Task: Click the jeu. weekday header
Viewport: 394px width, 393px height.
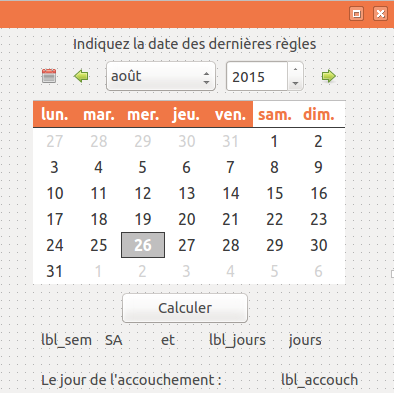Action: (186, 114)
